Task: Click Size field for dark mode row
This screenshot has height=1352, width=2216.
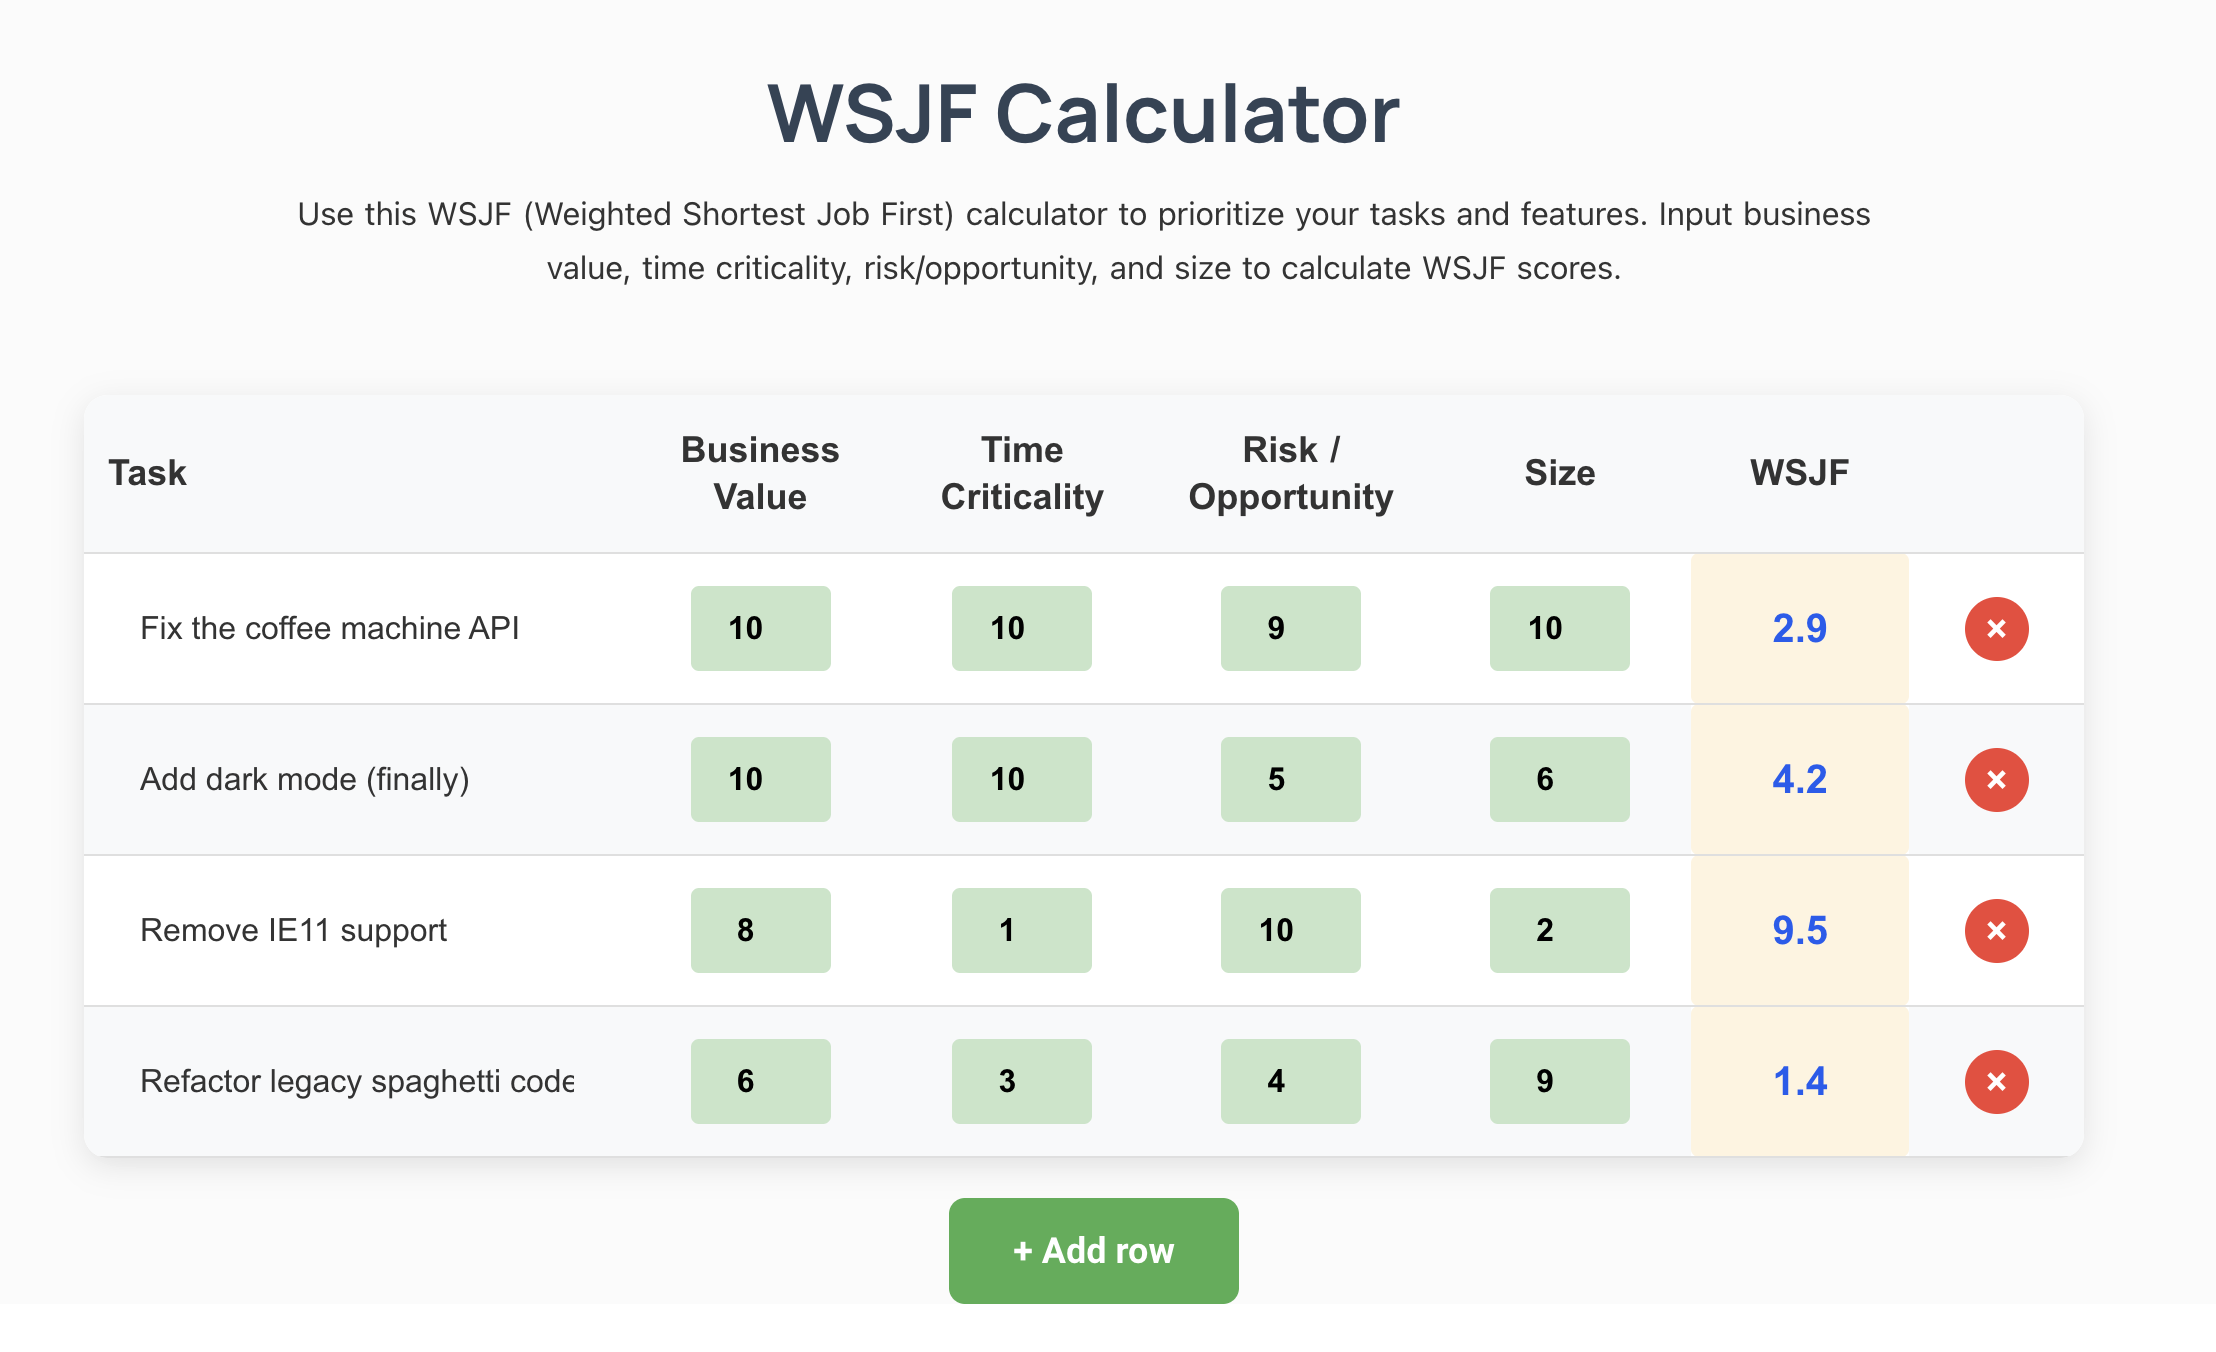Action: [1559, 779]
